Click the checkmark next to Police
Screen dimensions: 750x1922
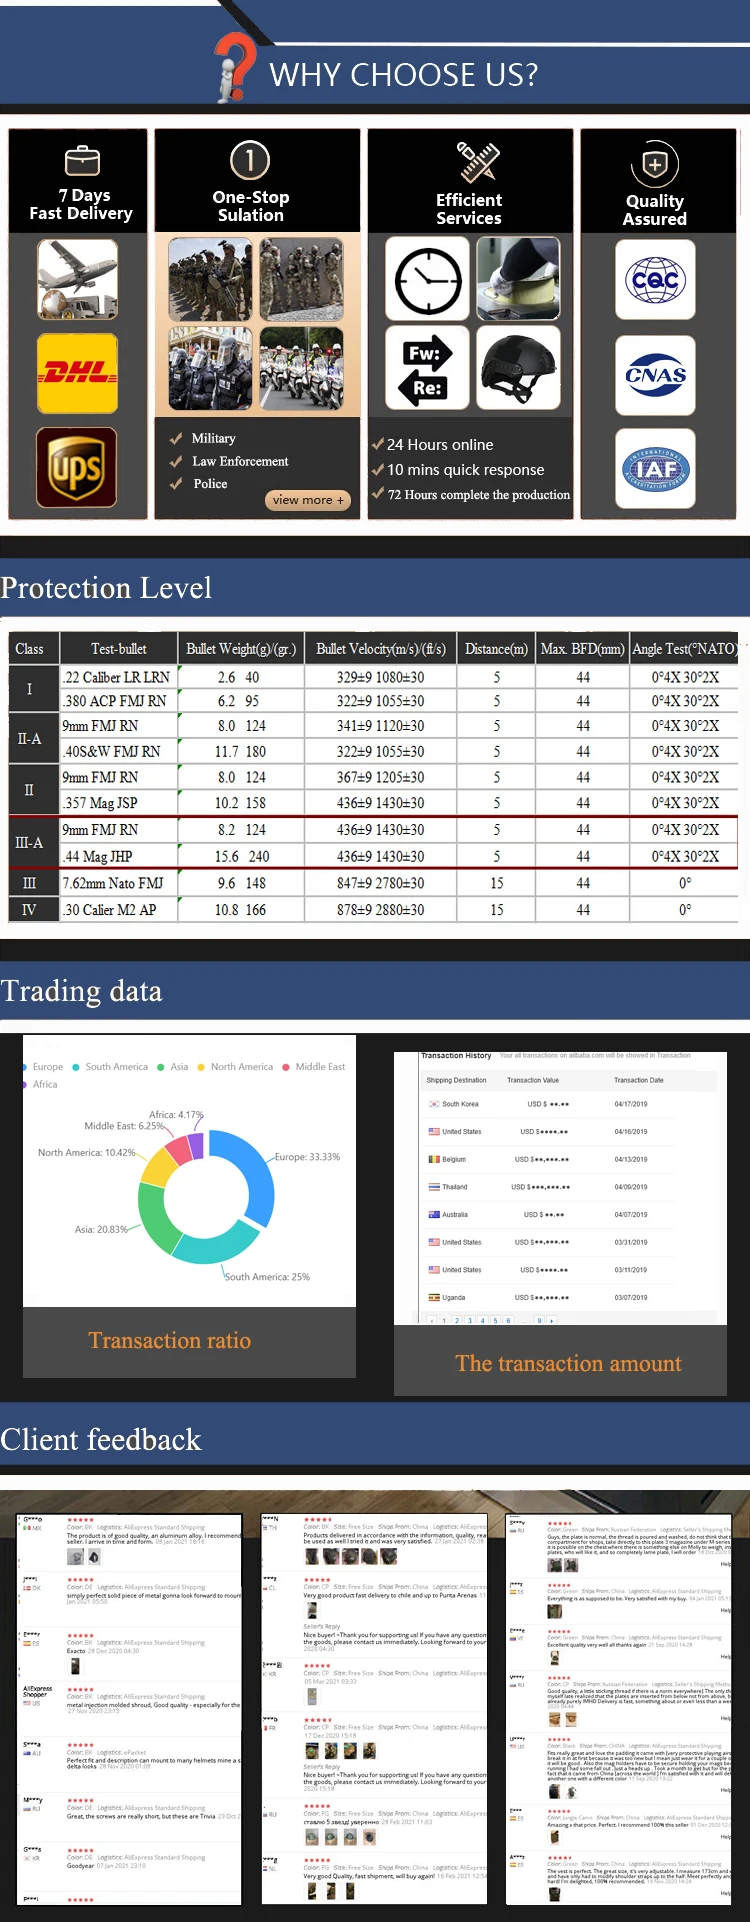click(x=176, y=483)
